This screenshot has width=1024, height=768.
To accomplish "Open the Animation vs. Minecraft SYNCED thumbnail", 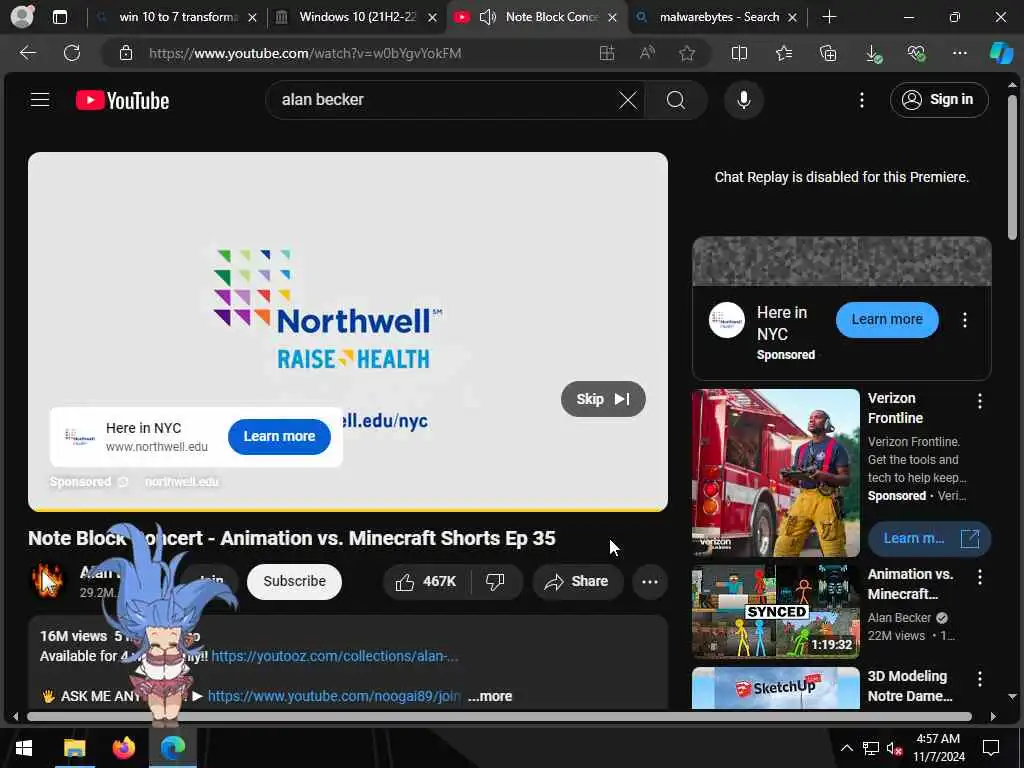I will [775, 612].
